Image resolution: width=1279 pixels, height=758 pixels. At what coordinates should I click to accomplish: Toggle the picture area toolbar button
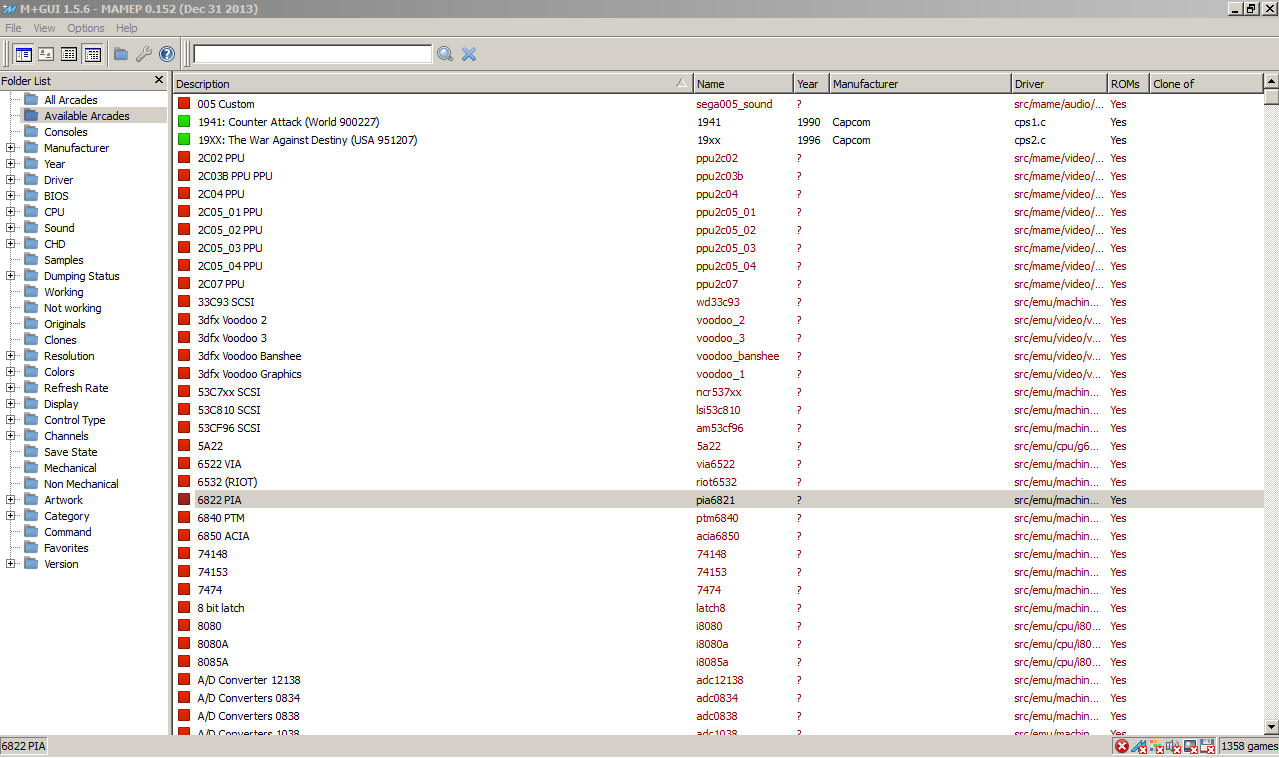(x=46, y=54)
